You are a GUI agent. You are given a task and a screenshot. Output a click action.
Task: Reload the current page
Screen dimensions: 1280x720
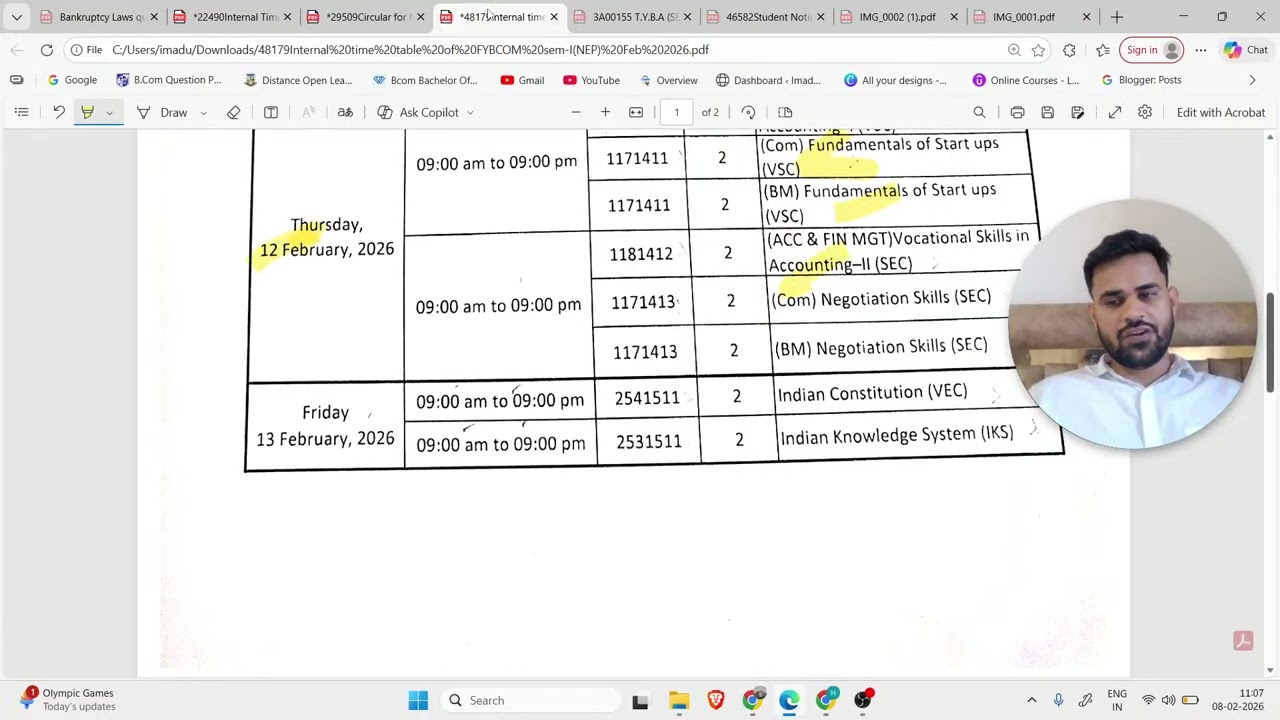click(x=47, y=50)
